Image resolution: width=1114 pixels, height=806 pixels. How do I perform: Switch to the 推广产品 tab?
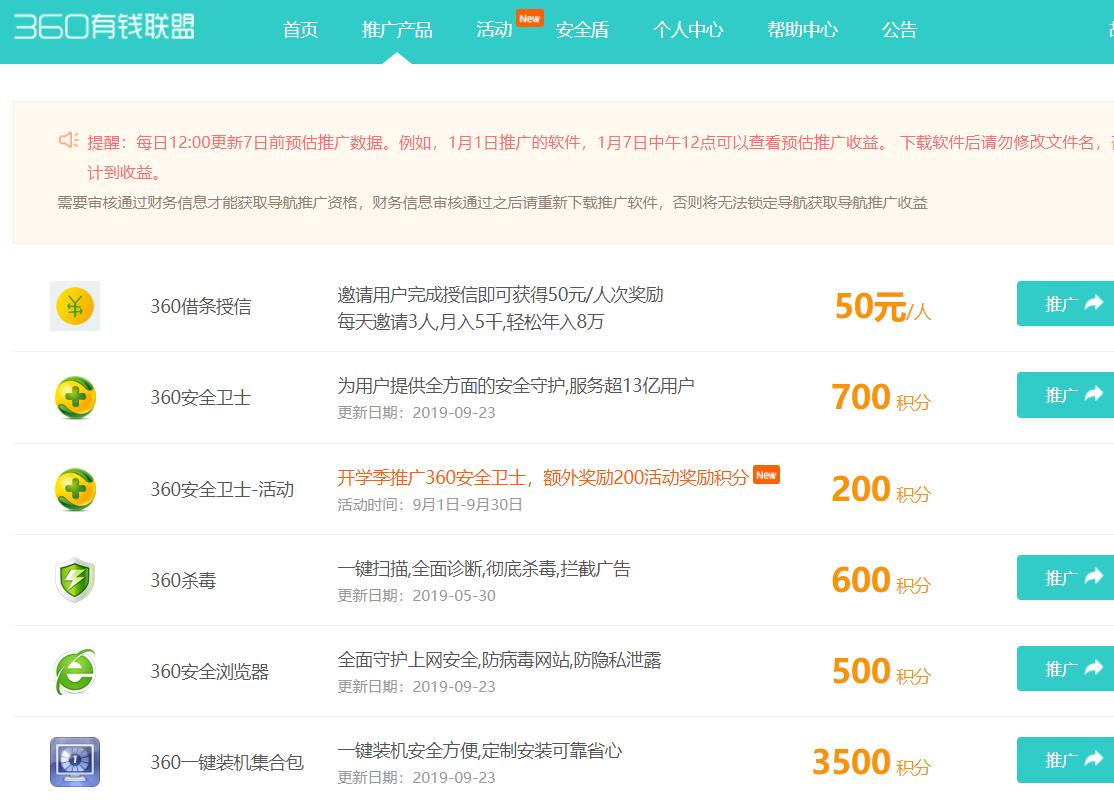tap(399, 30)
